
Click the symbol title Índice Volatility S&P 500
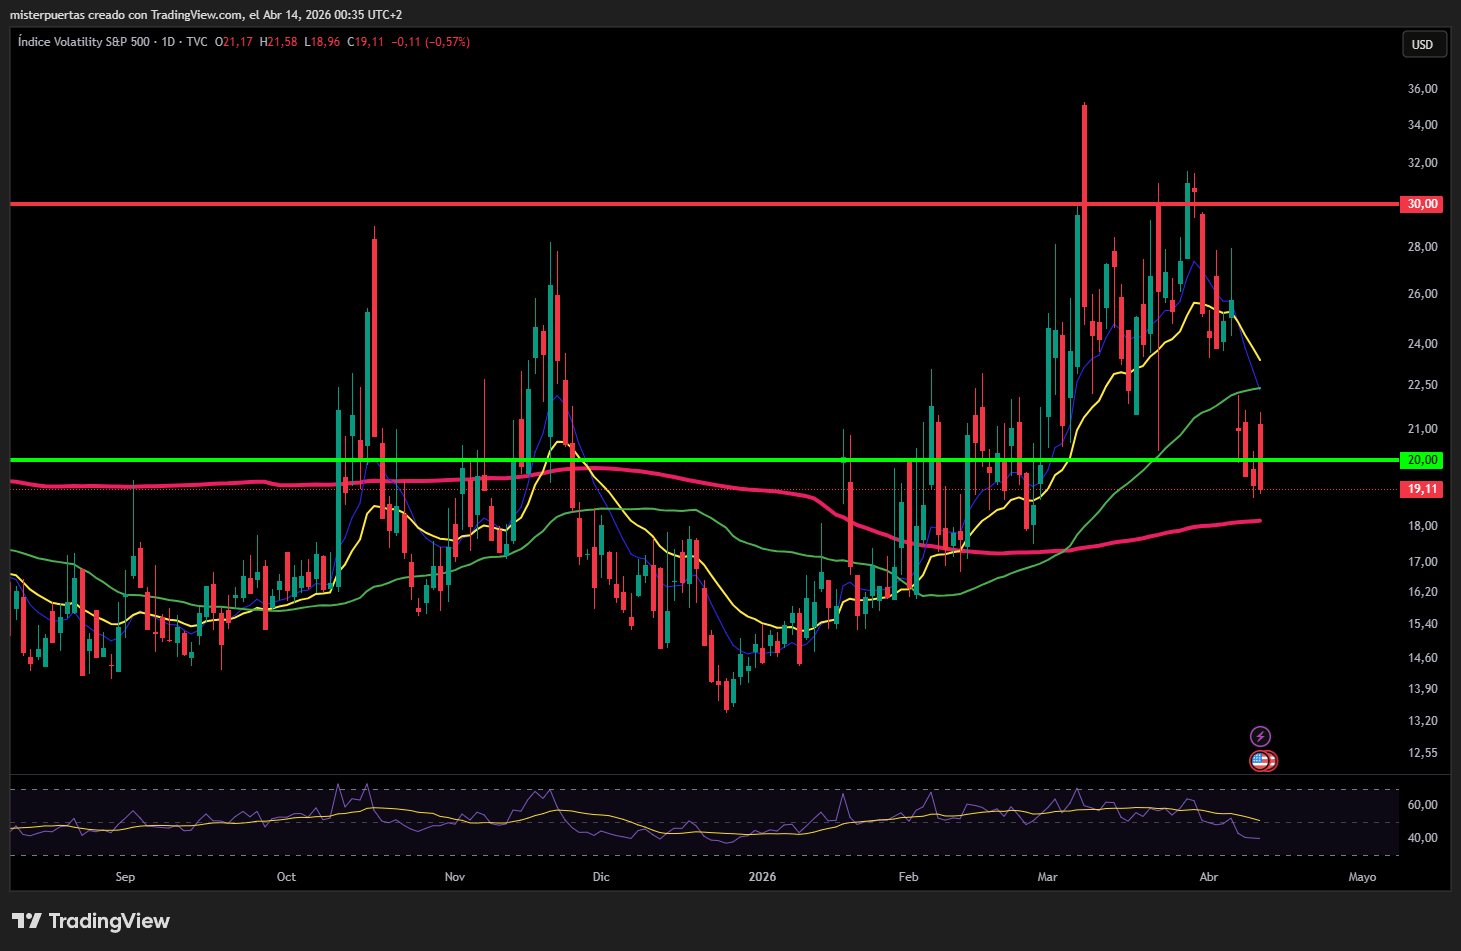coord(84,42)
